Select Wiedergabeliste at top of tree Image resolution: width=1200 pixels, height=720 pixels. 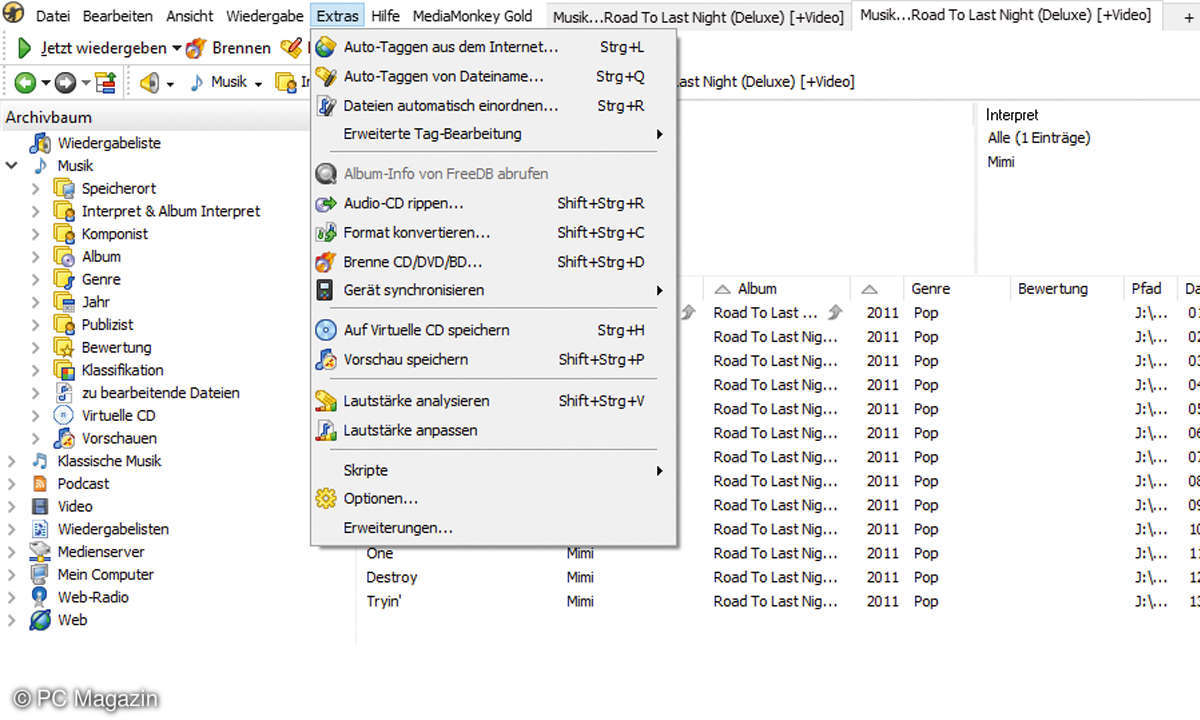(109, 143)
